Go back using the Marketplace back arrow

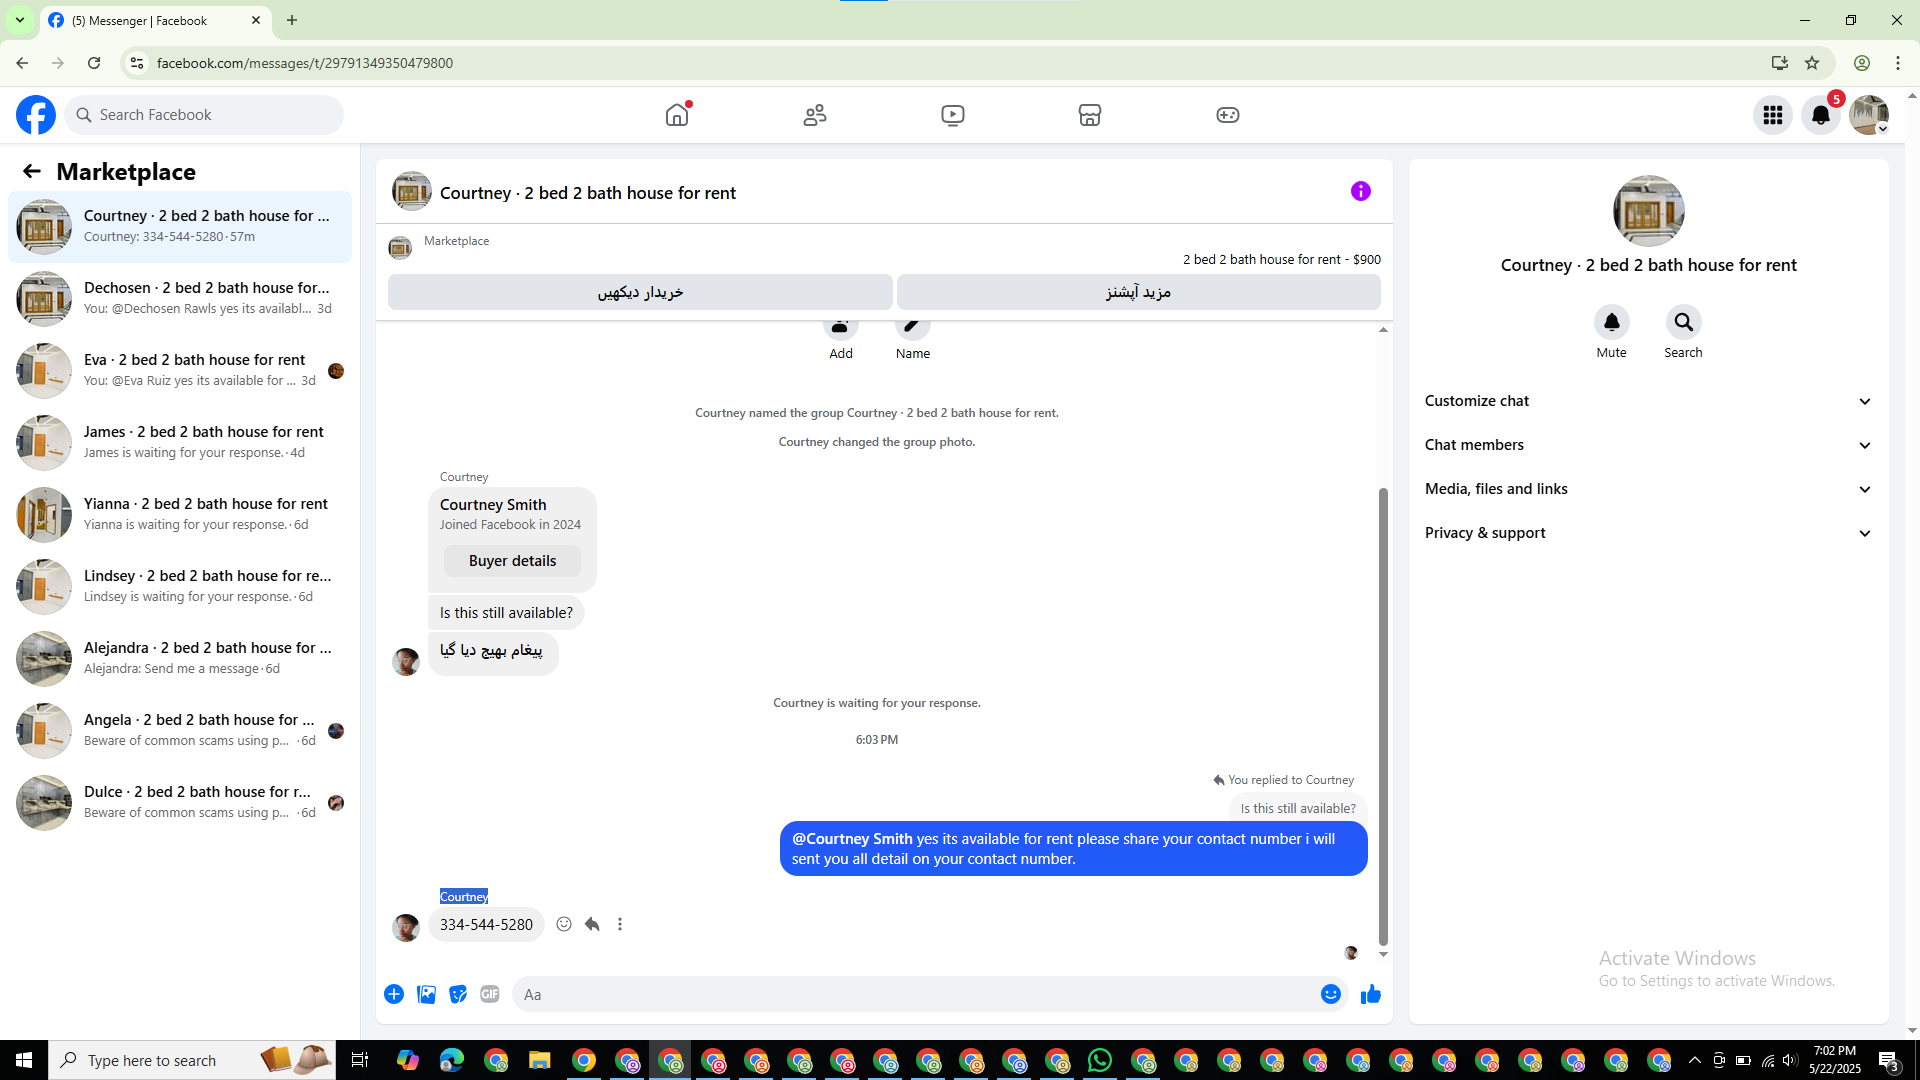point(32,172)
